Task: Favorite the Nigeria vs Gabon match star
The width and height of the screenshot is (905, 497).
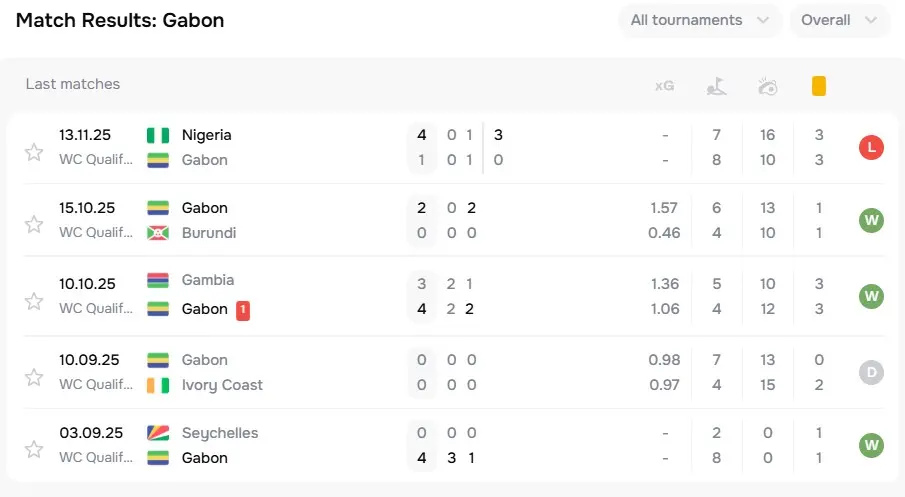Action: coord(34,152)
